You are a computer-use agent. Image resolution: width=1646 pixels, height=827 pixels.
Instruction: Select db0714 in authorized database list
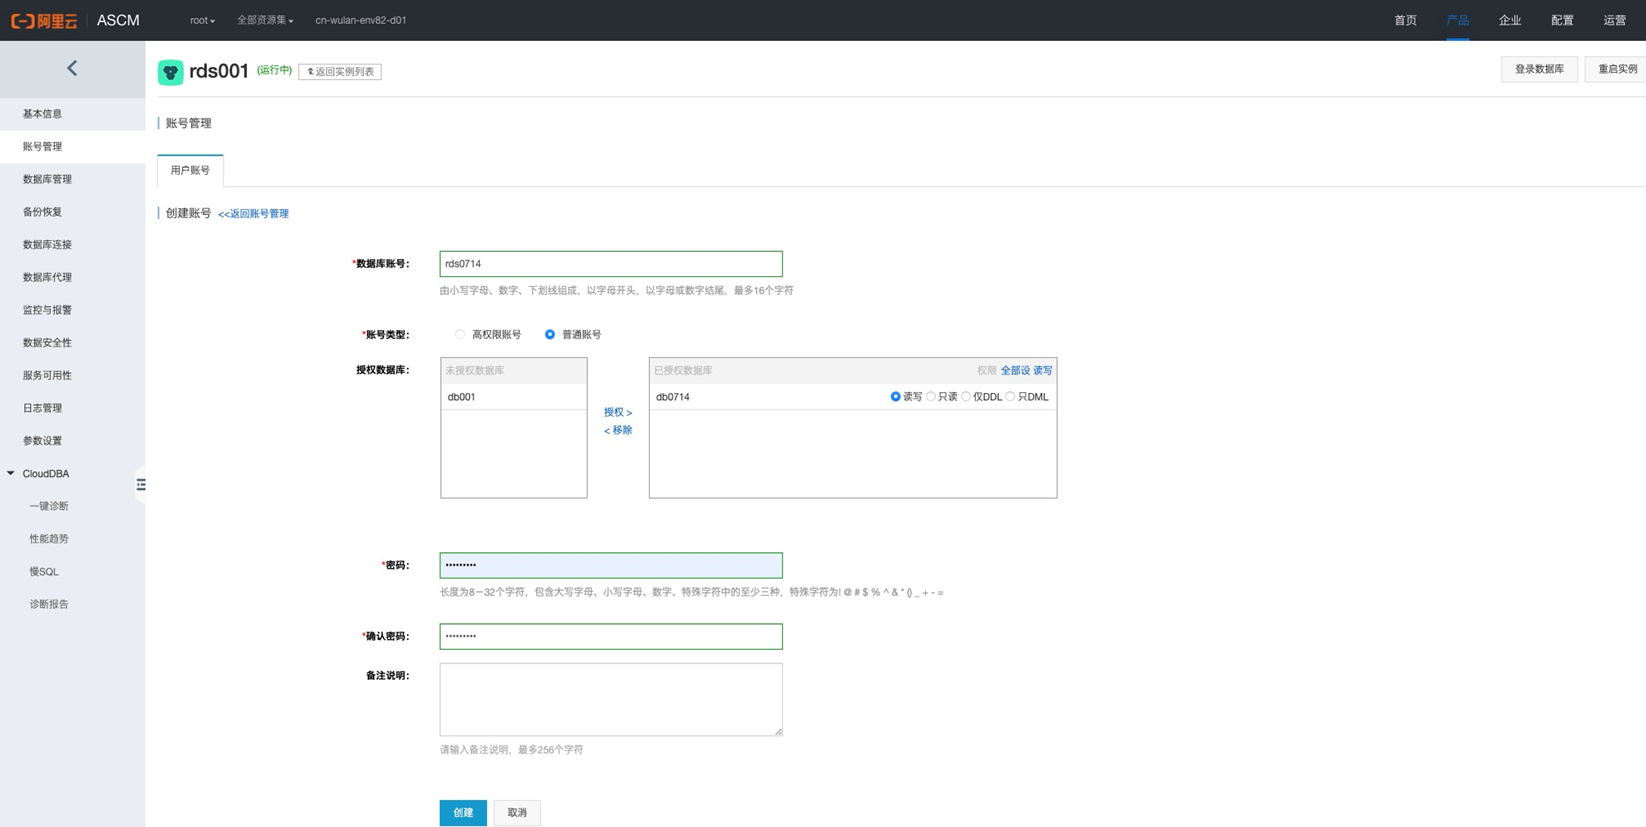pyautogui.click(x=673, y=397)
